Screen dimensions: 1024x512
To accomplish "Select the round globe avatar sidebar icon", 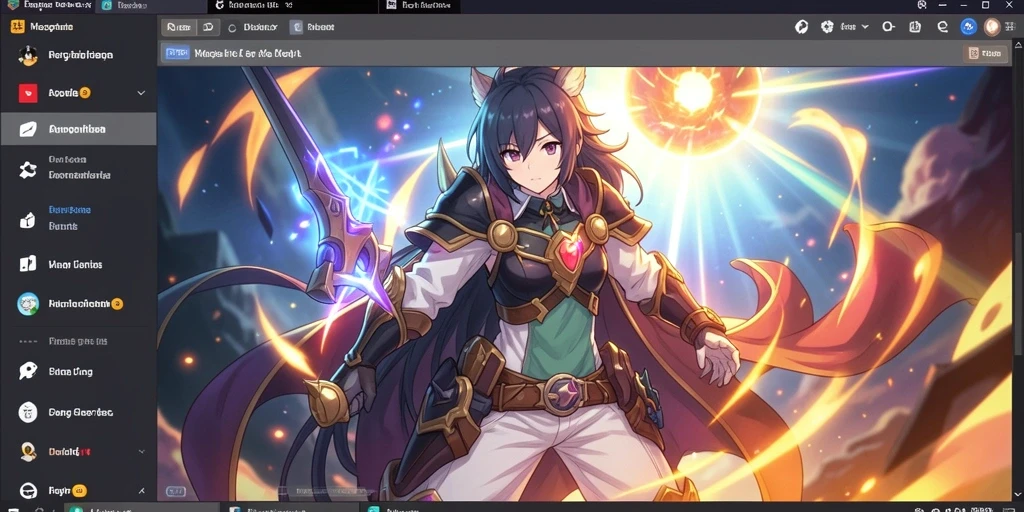I will (27, 304).
